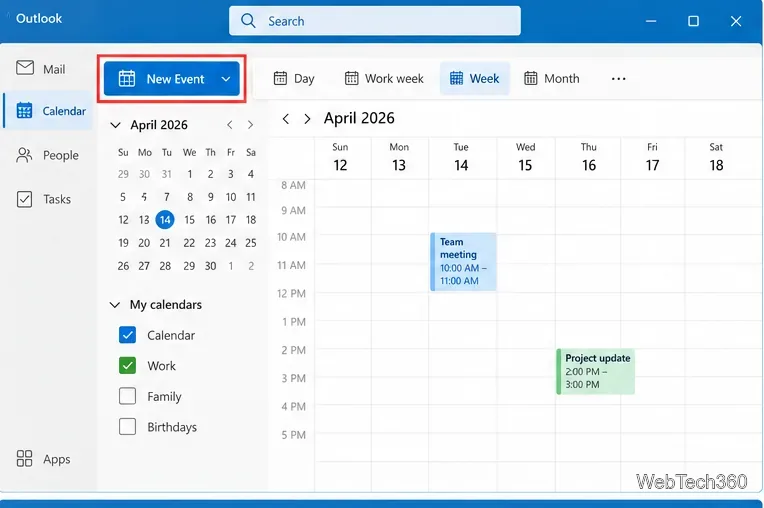The width and height of the screenshot is (764, 508).
Task: Collapse the My calendars section
Action: pyautogui.click(x=115, y=305)
